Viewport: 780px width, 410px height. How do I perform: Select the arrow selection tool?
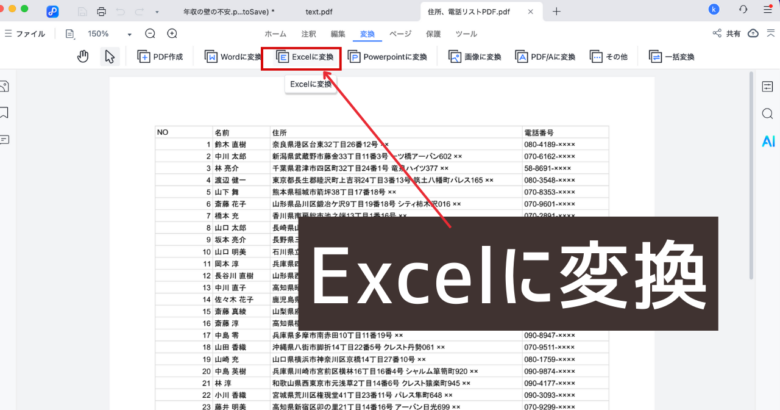110,57
